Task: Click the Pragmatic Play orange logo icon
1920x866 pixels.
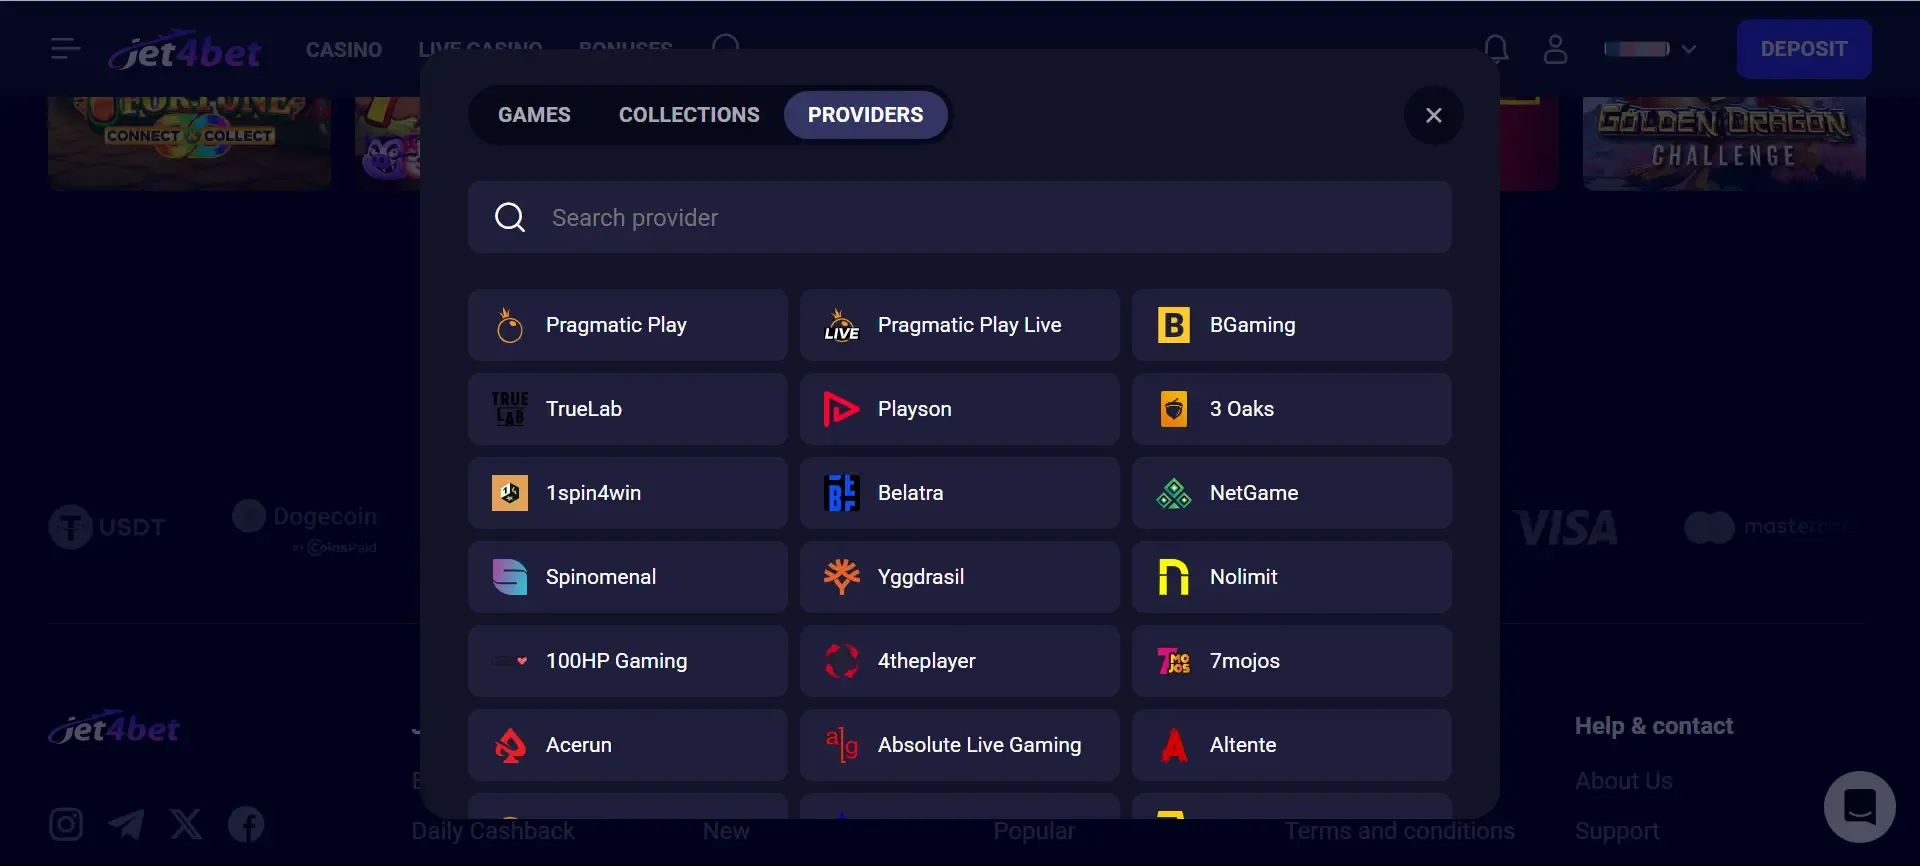Action: pos(509,325)
